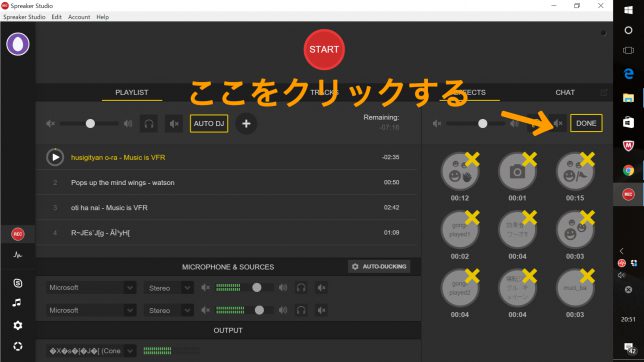Open the waveform stats icon in sidebar
644x362 pixels.
coord(18,255)
